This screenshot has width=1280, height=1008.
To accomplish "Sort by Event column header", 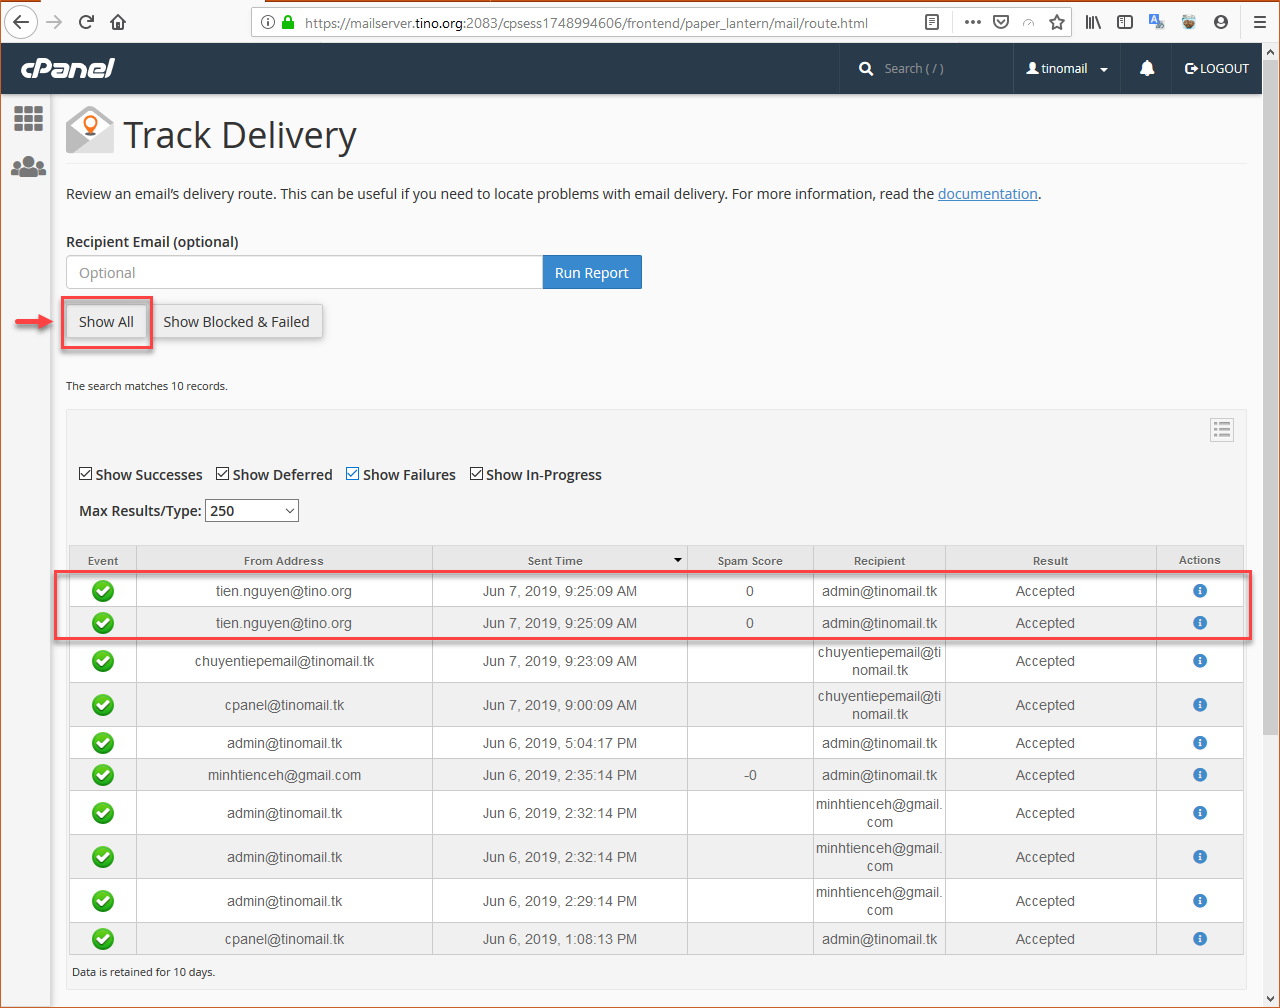I will coord(103,561).
